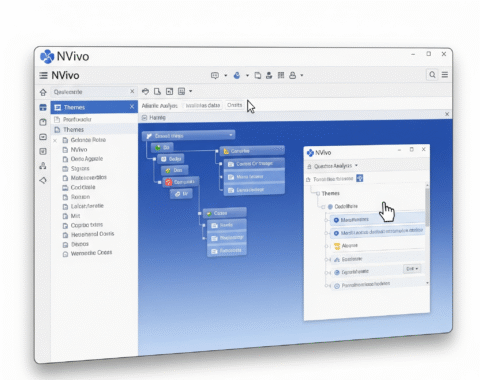480x380 pixels.
Task: Click the Compuils node with red icon
Action: click(x=180, y=182)
